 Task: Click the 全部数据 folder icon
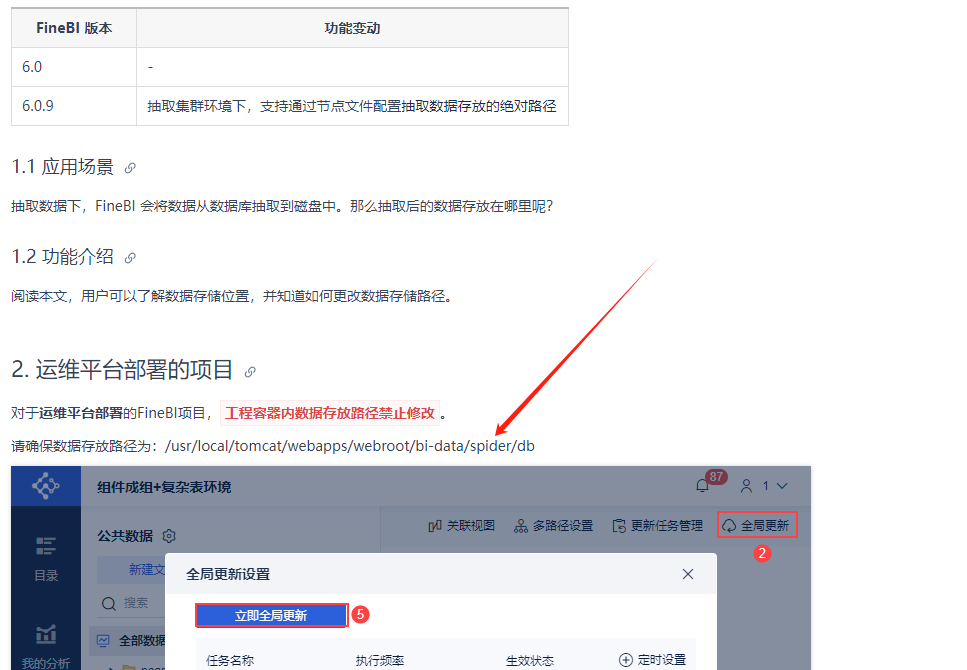click(x=103, y=641)
